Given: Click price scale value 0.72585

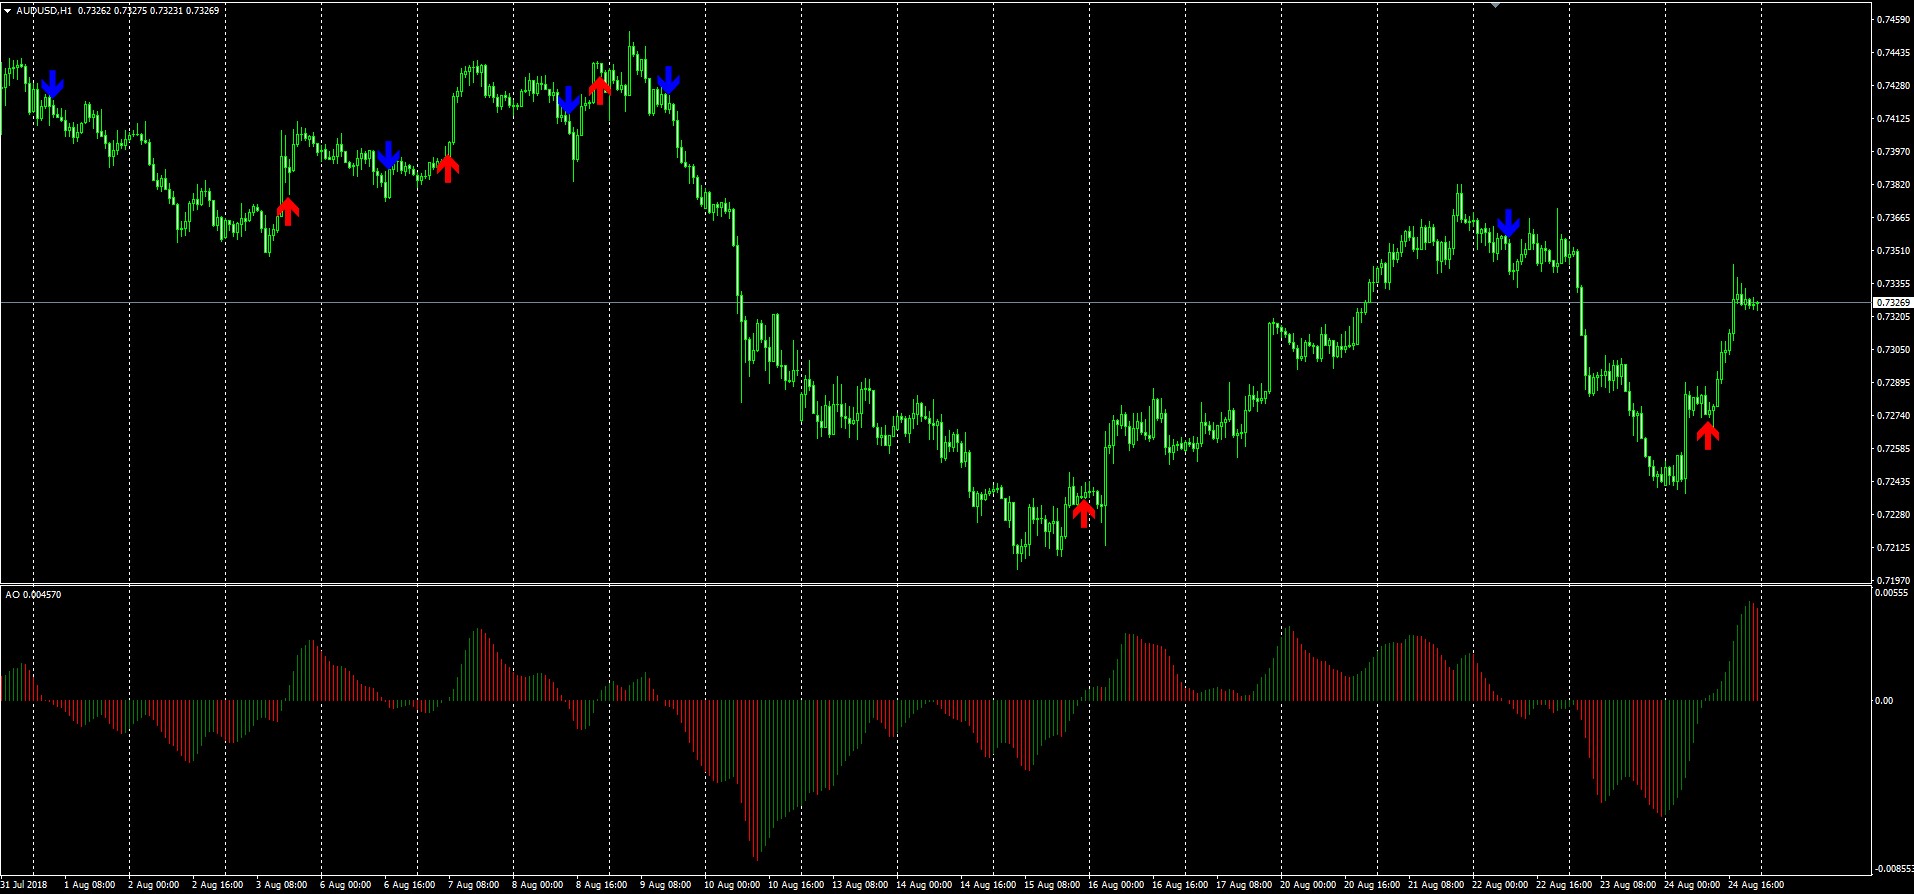Looking at the screenshot, I should (x=1894, y=448).
